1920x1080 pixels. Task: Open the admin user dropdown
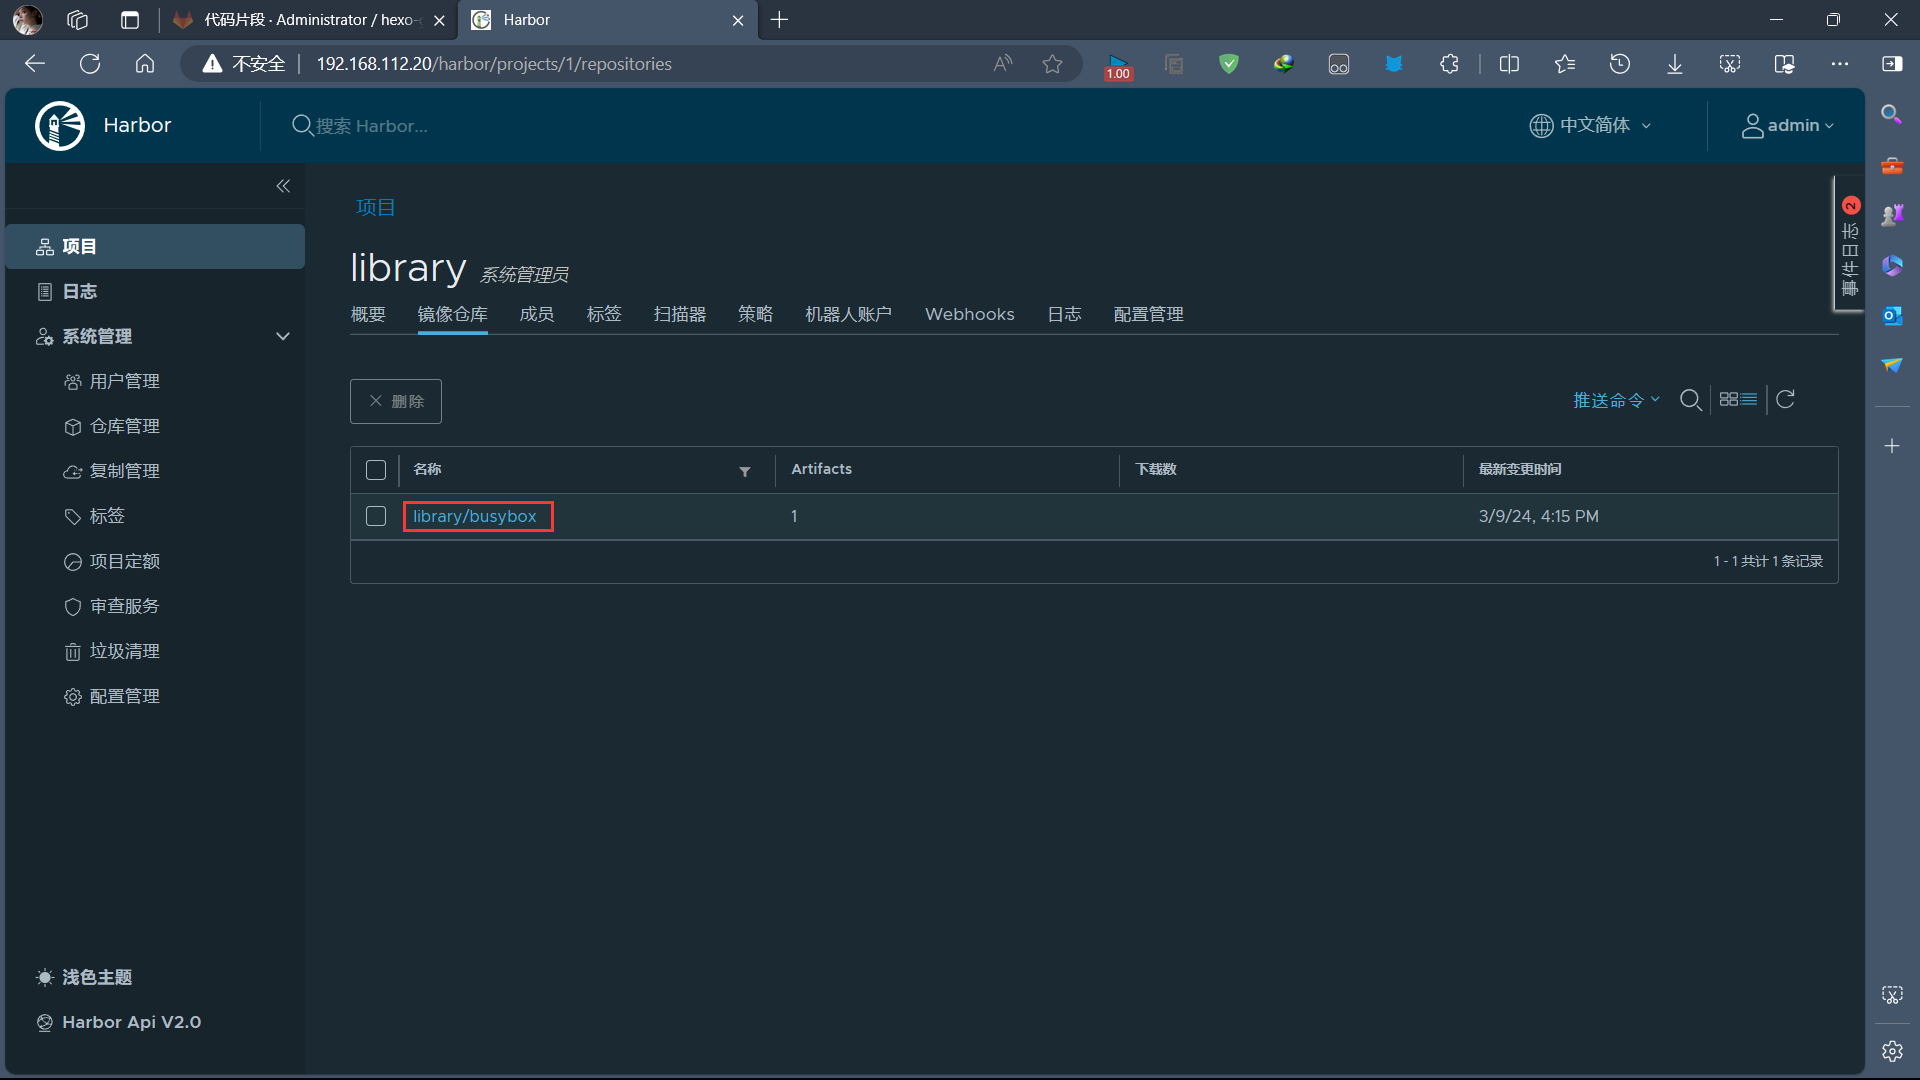(1788, 125)
